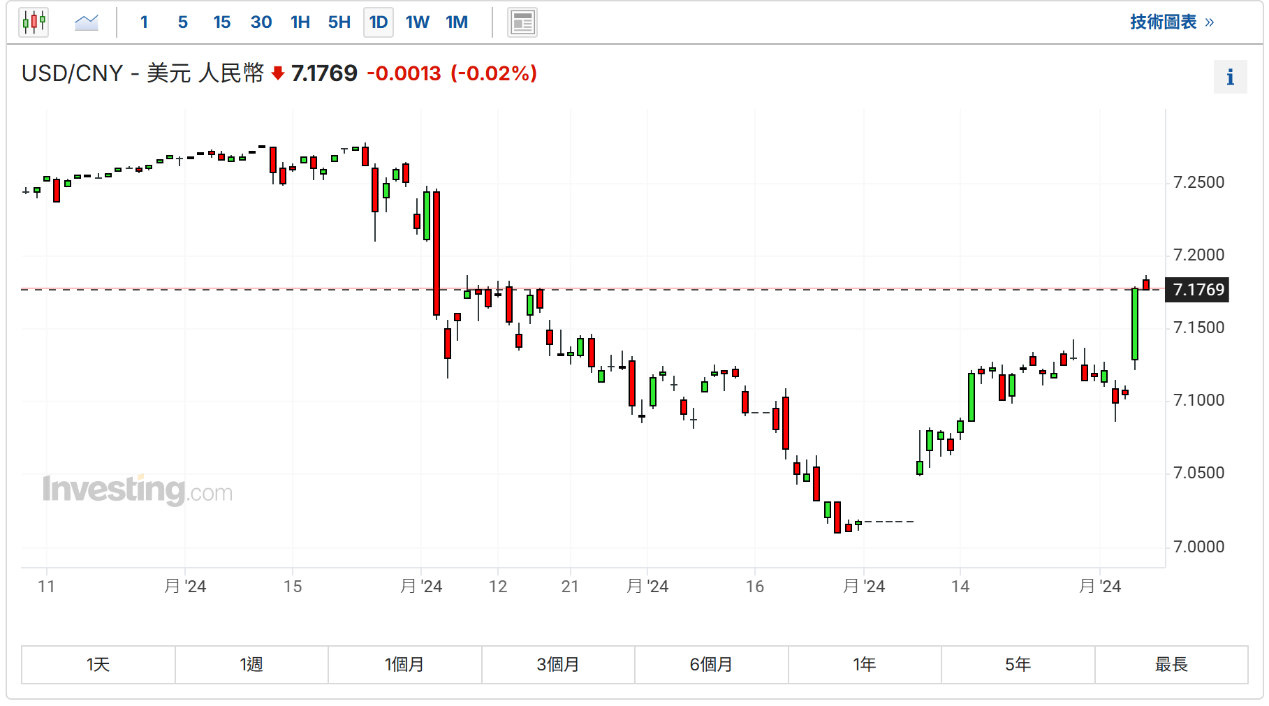Switch to the area chart icon
The width and height of the screenshot is (1269, 706).
tap(87, 22)
